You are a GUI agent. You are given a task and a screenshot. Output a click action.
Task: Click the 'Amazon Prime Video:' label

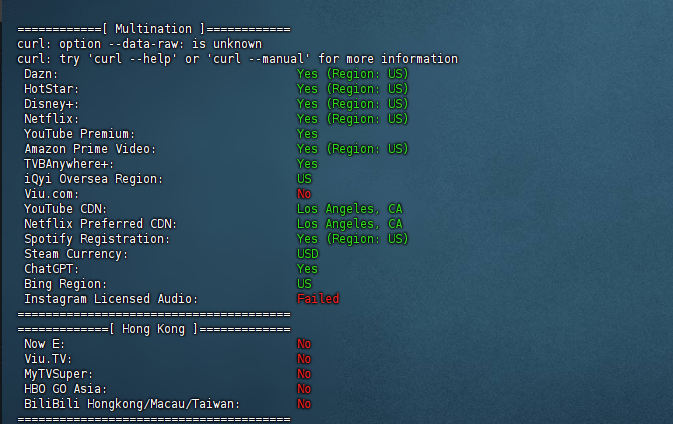[x=91, y=149]
